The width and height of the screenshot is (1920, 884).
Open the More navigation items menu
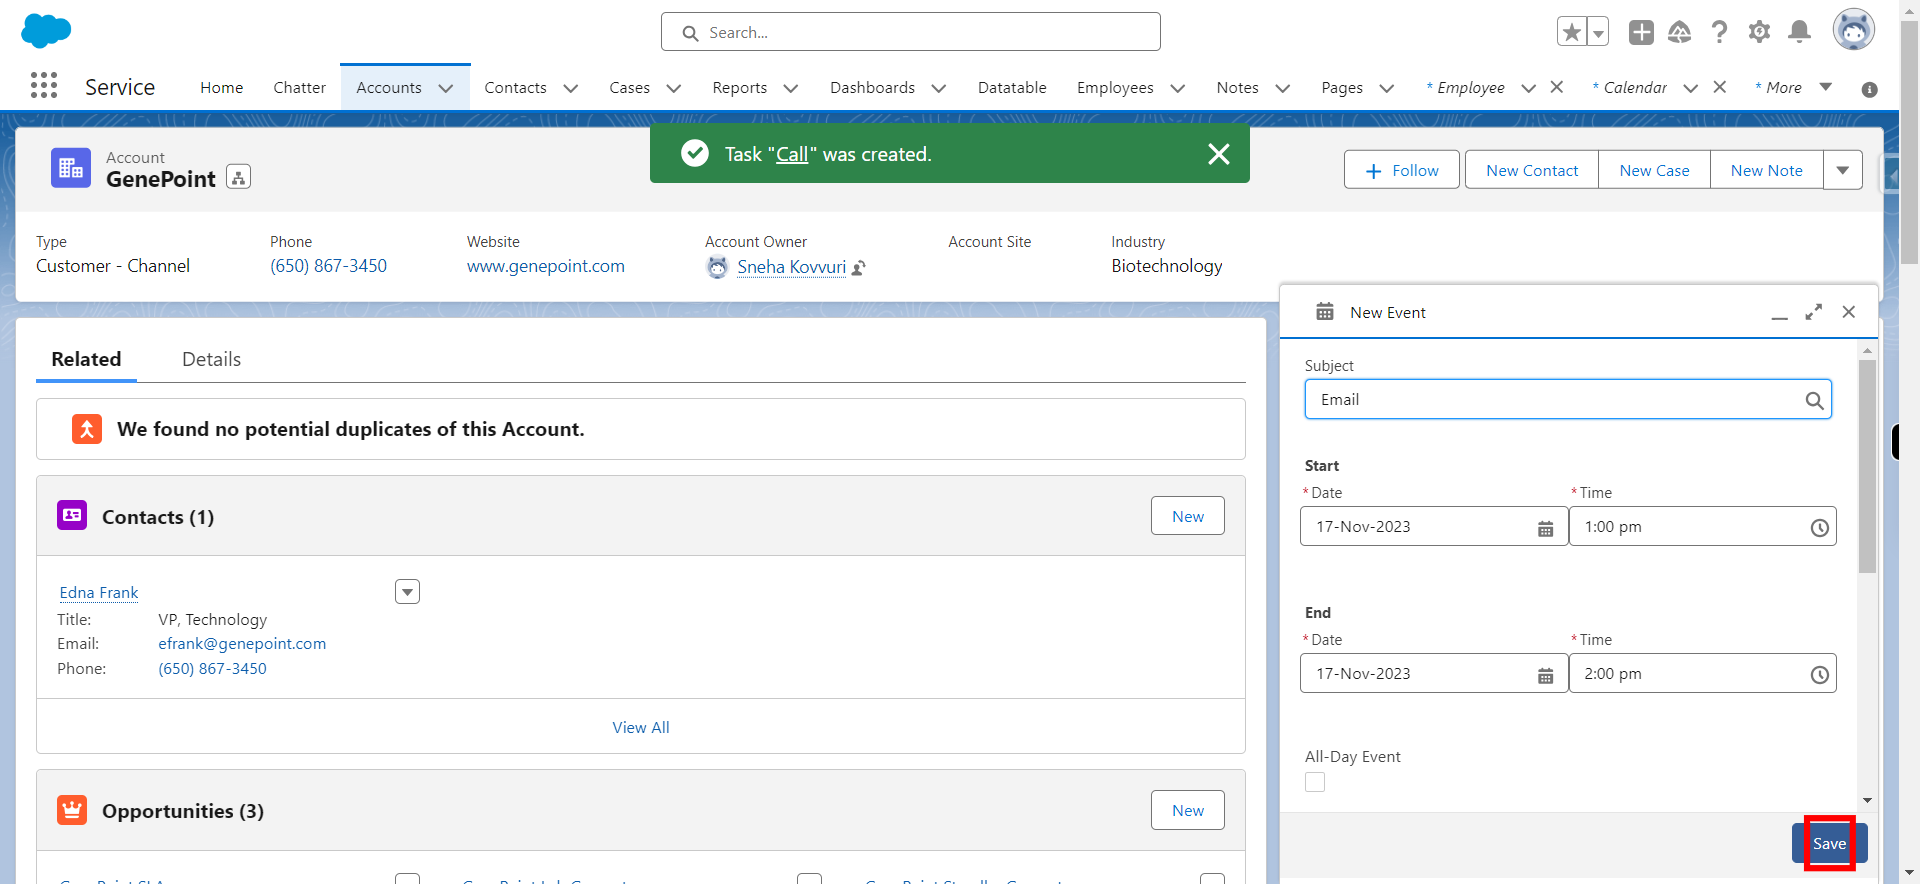(1793, 87)
